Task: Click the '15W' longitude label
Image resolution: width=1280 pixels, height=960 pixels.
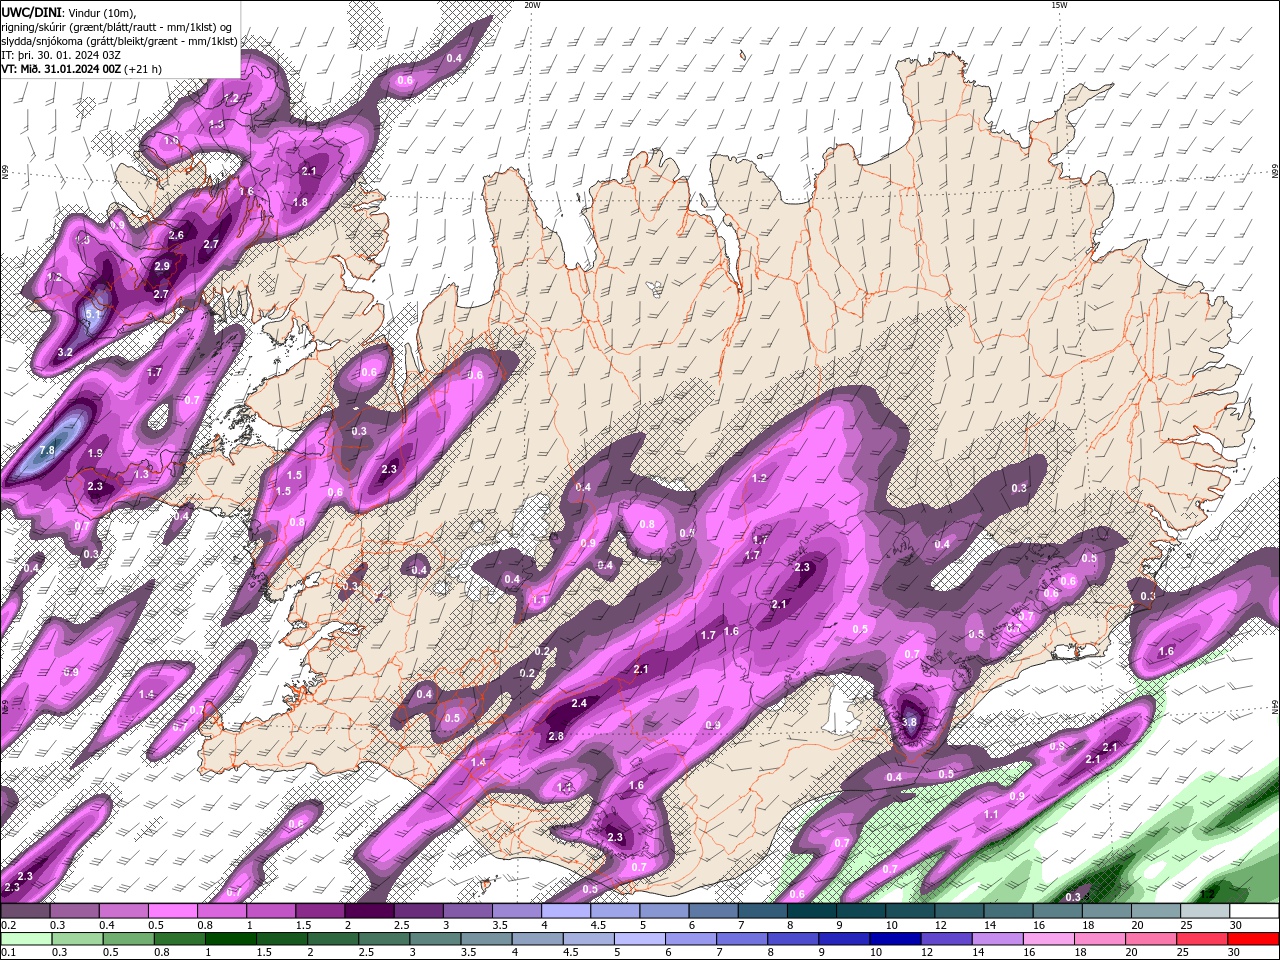Action: [x=1059, y=5]
